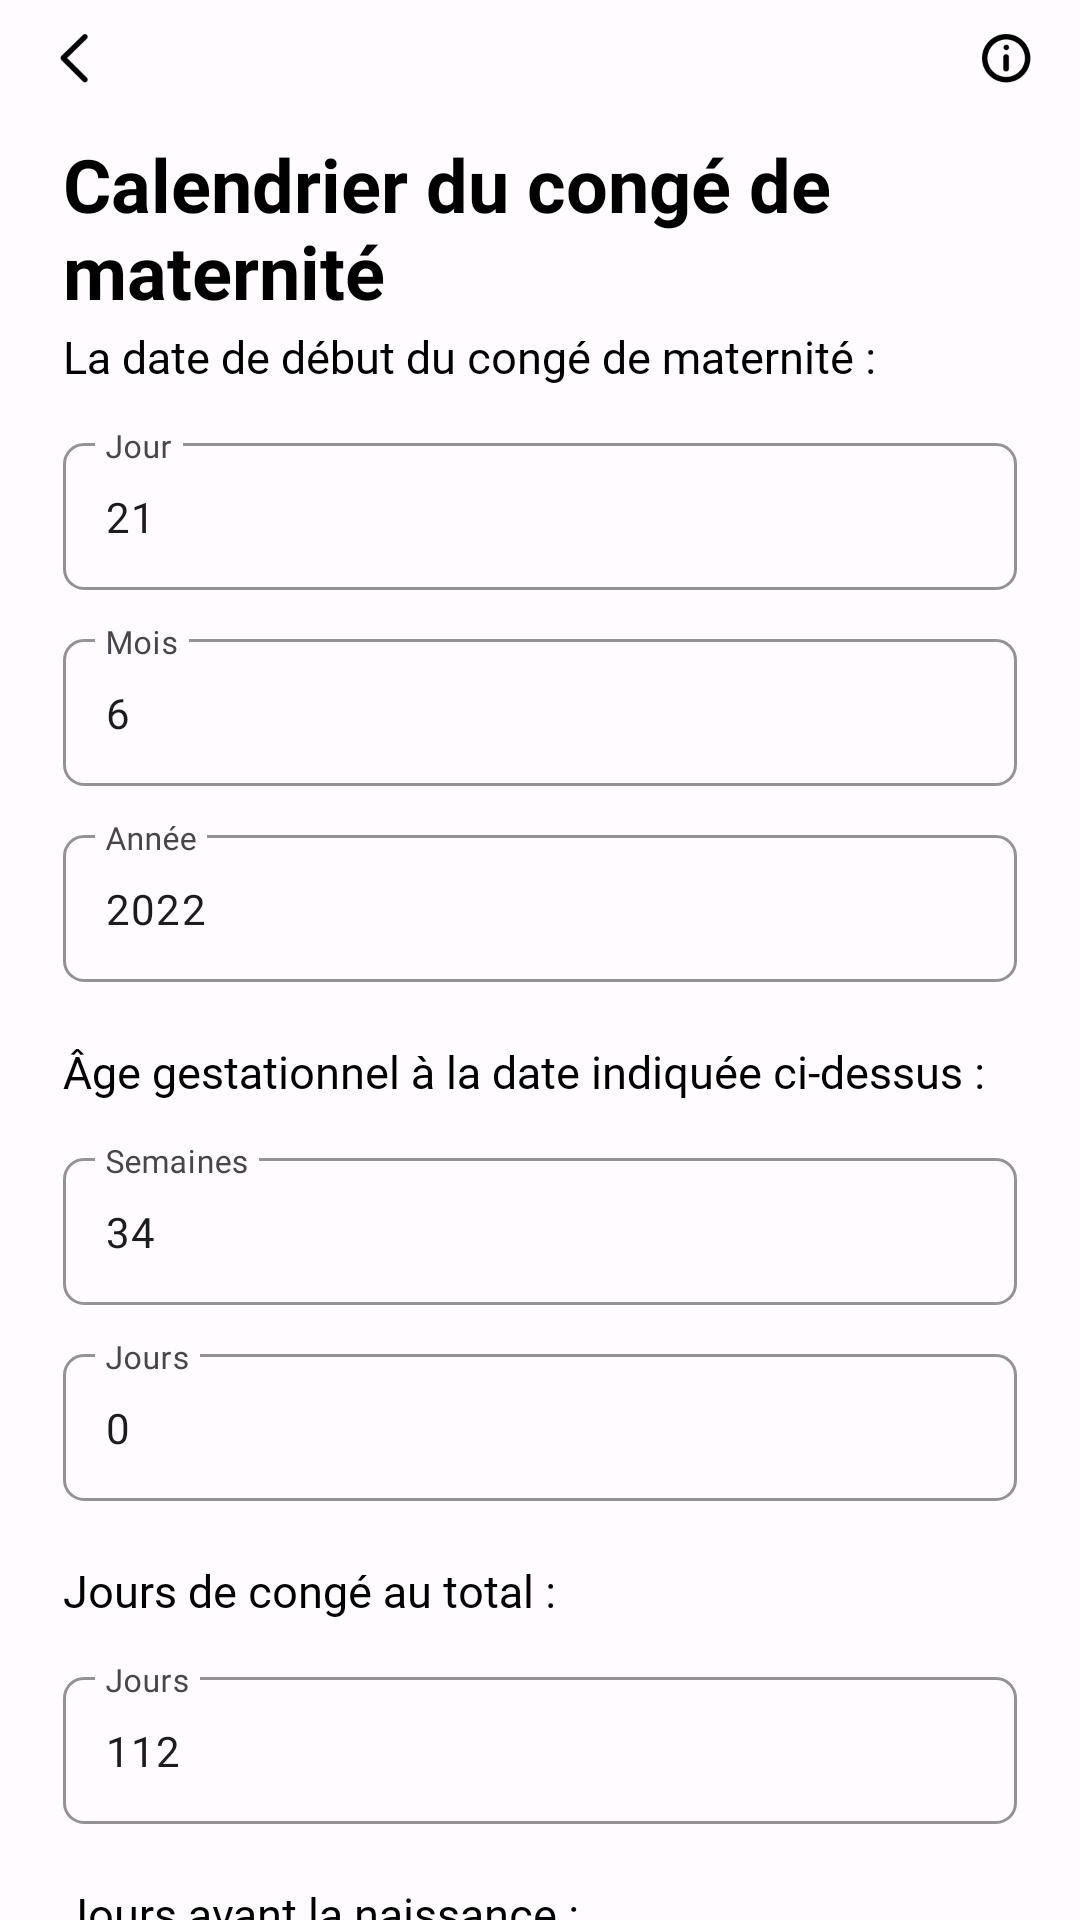The image size is (1080, 1920).
Task: Select the Mois input field
Action: pyautogui.click(x=540, y=712)
